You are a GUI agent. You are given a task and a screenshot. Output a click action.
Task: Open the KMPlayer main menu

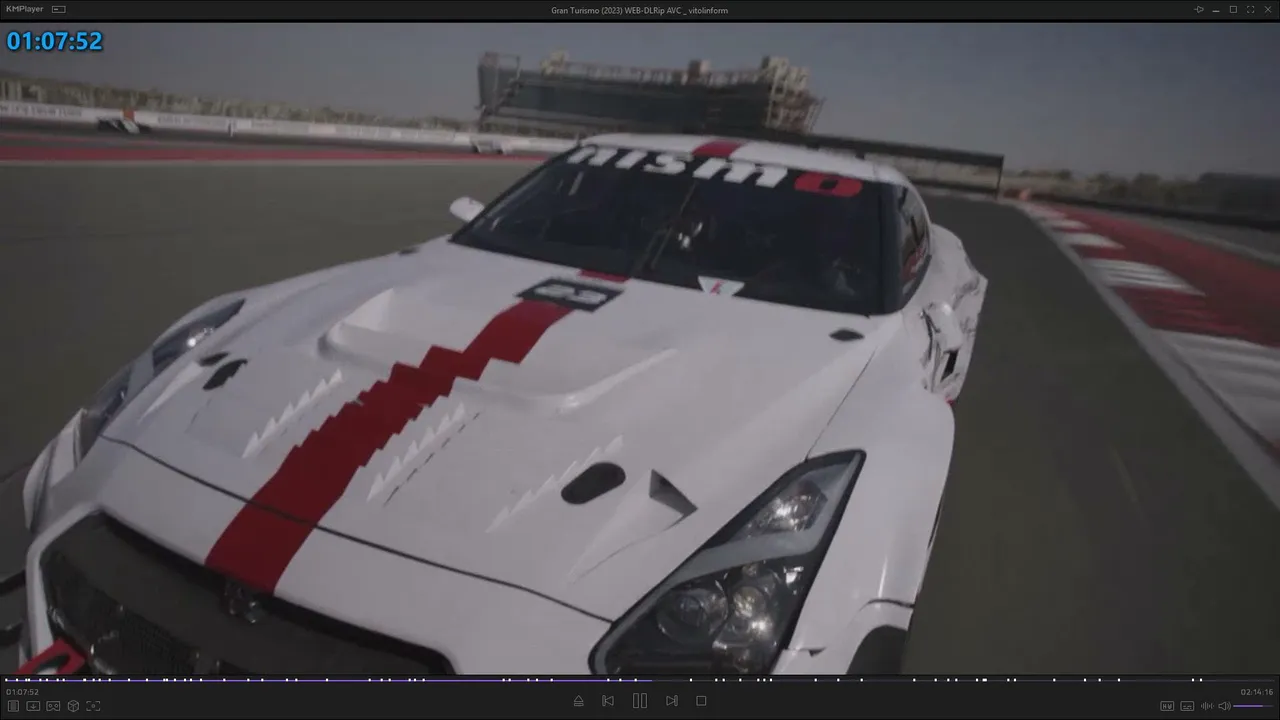25,9
